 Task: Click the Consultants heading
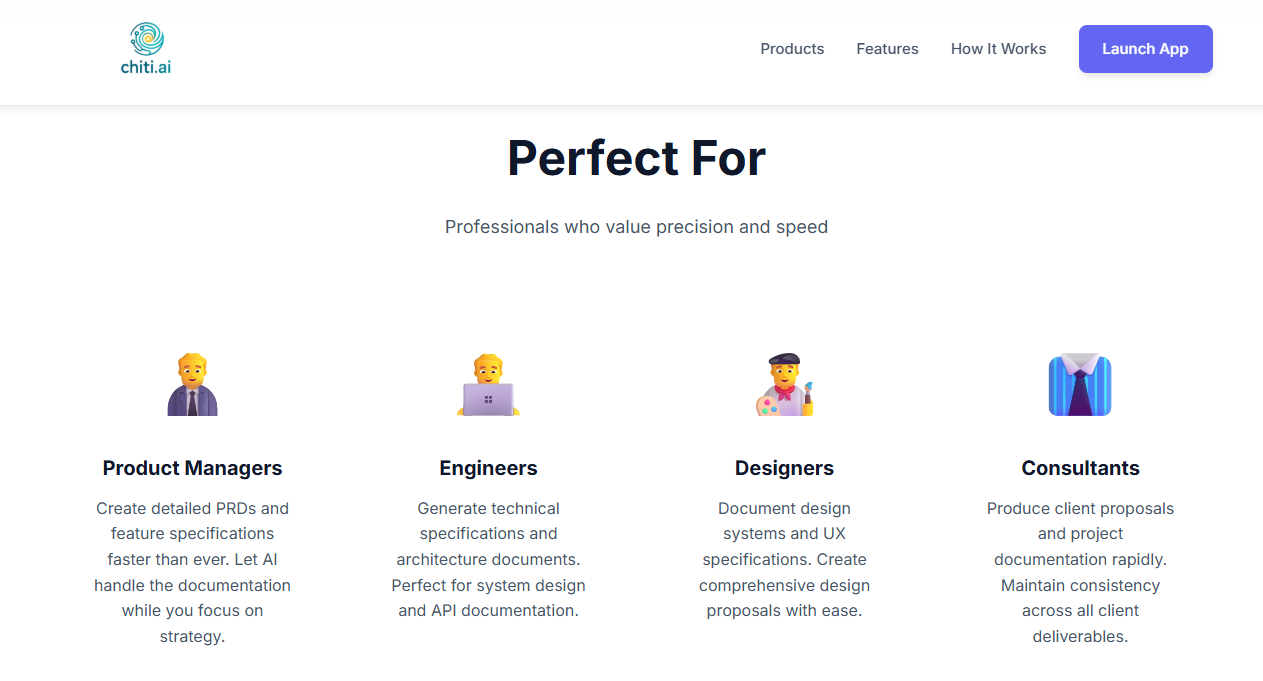coord(1080,467)
